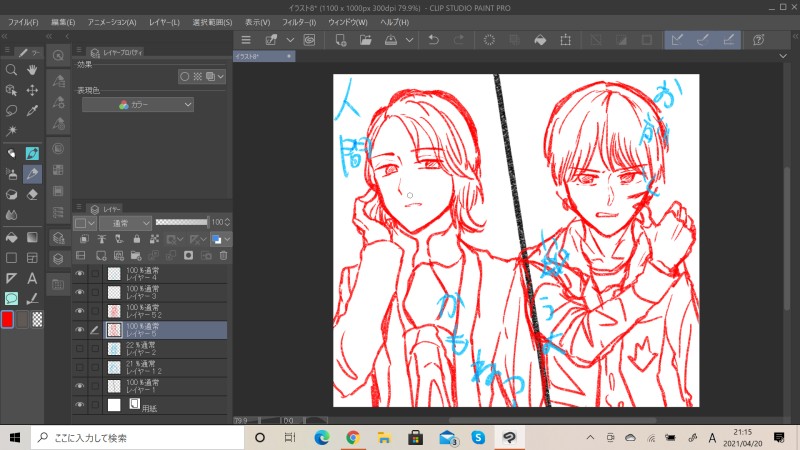Hide the 用紙 paper layer
The image size is (800, 450).
80,405
